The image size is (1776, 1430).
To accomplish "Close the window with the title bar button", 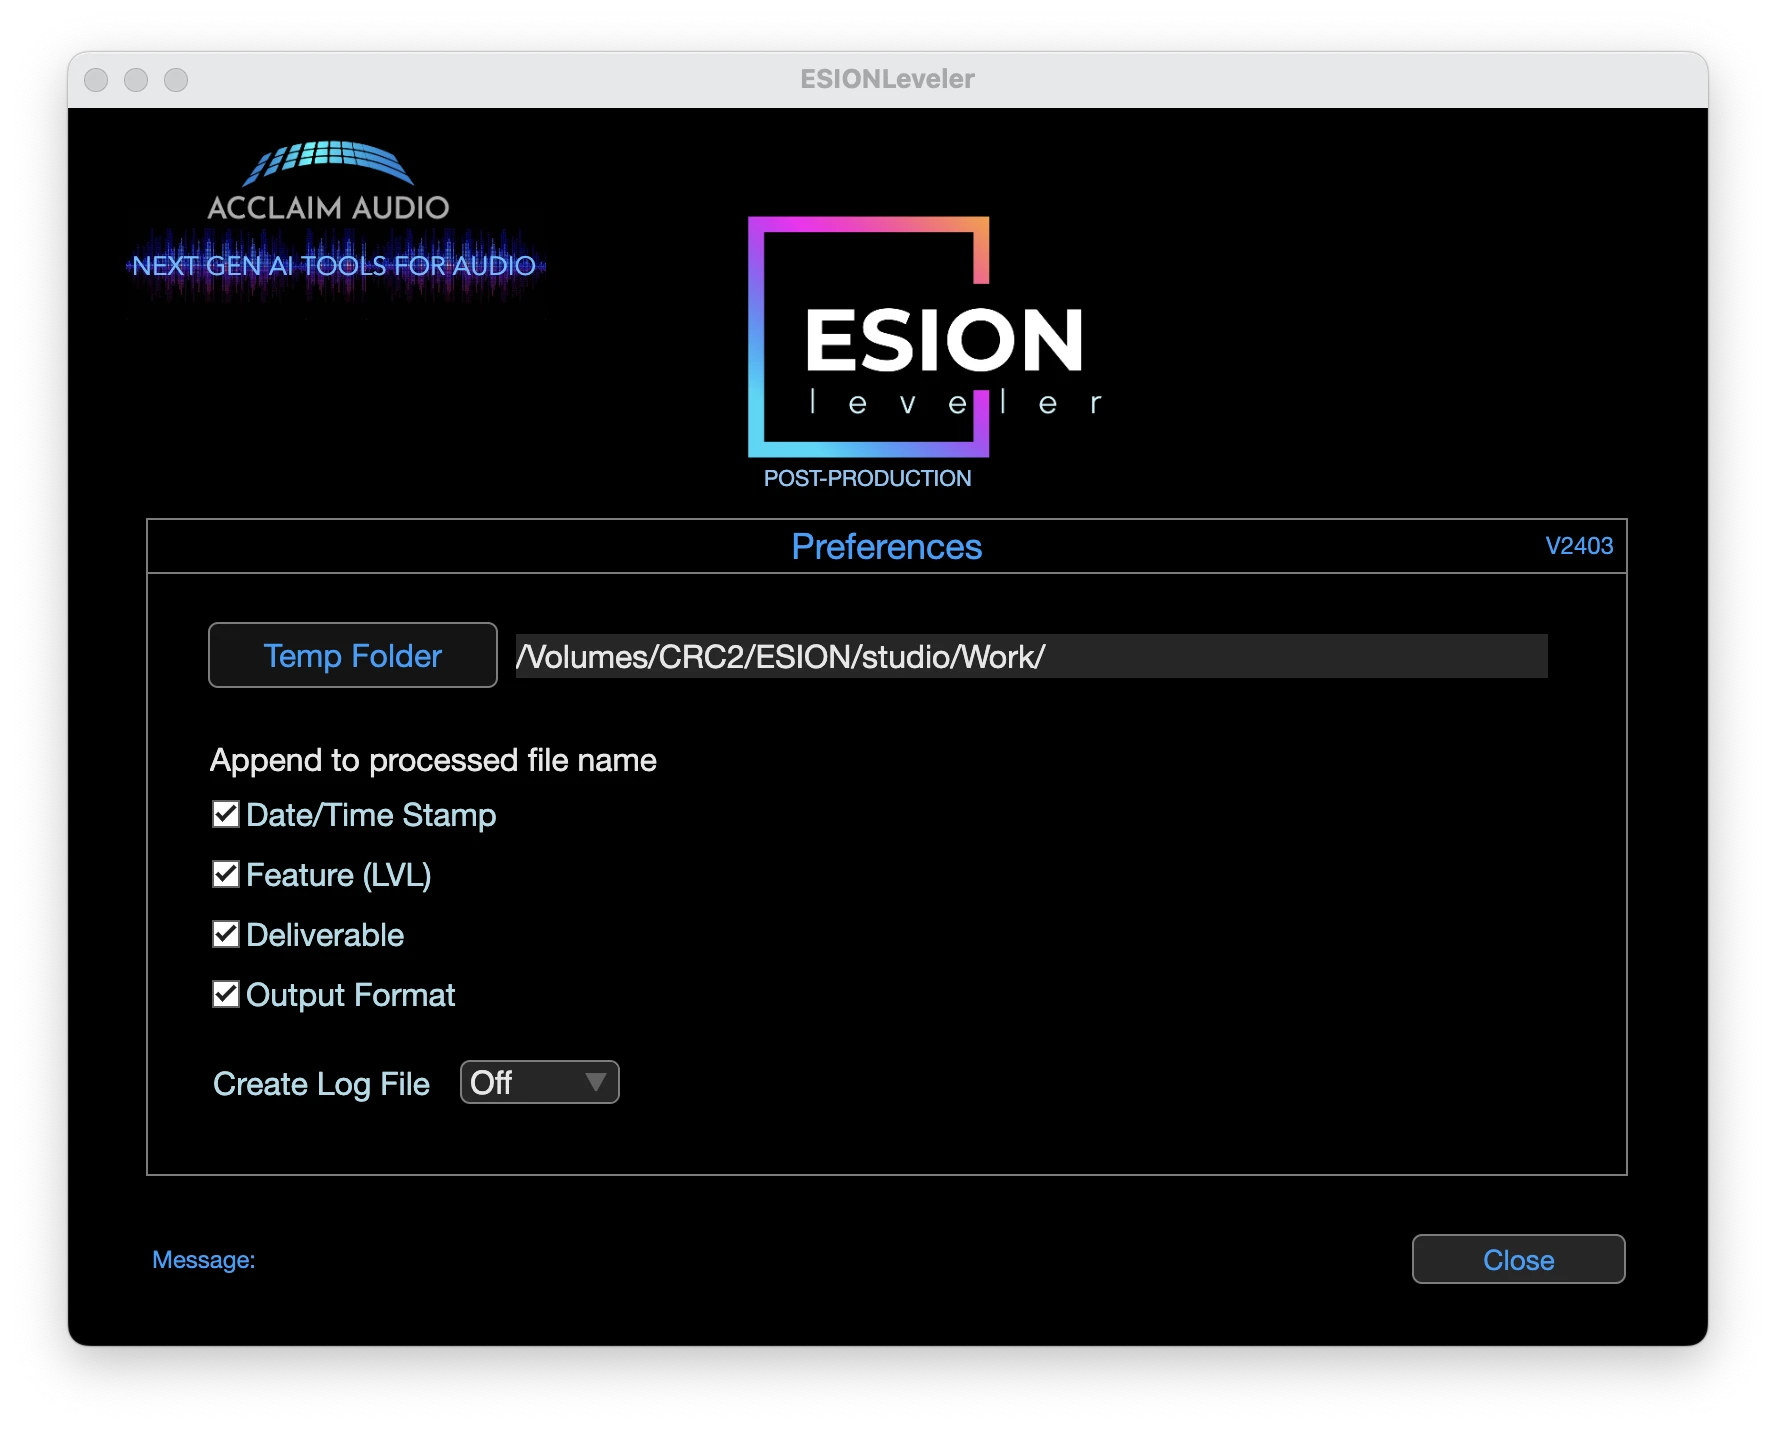I will click(96, 80).
